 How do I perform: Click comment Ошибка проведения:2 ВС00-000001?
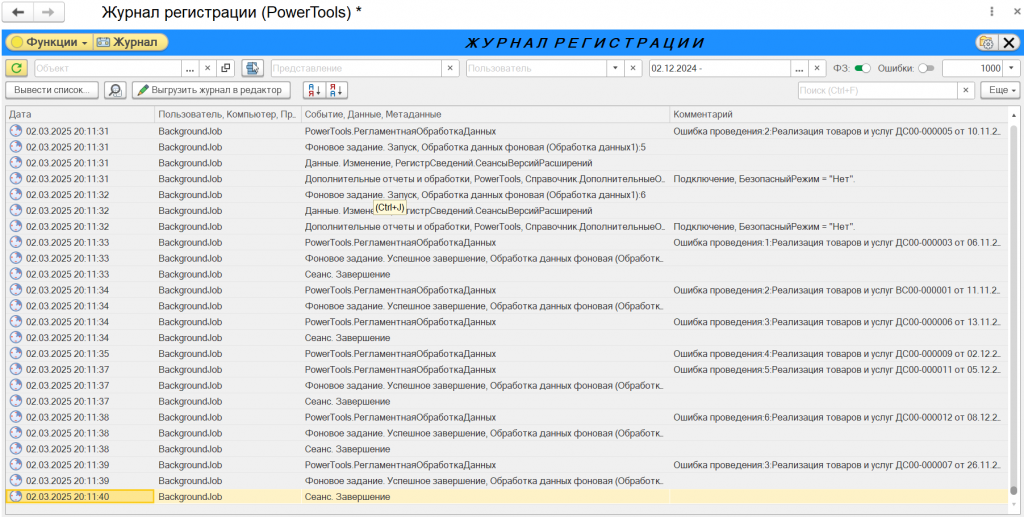point(837,290)
